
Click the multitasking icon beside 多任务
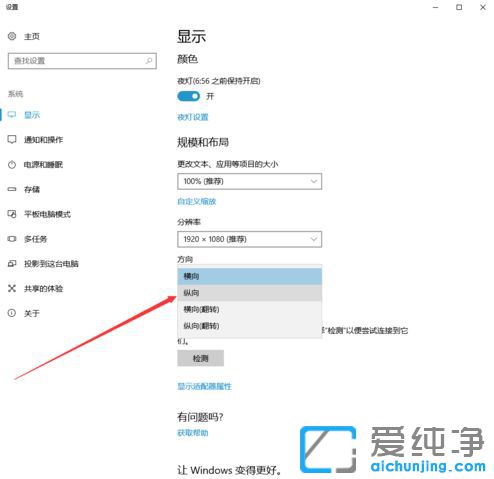tap(12, 239)
